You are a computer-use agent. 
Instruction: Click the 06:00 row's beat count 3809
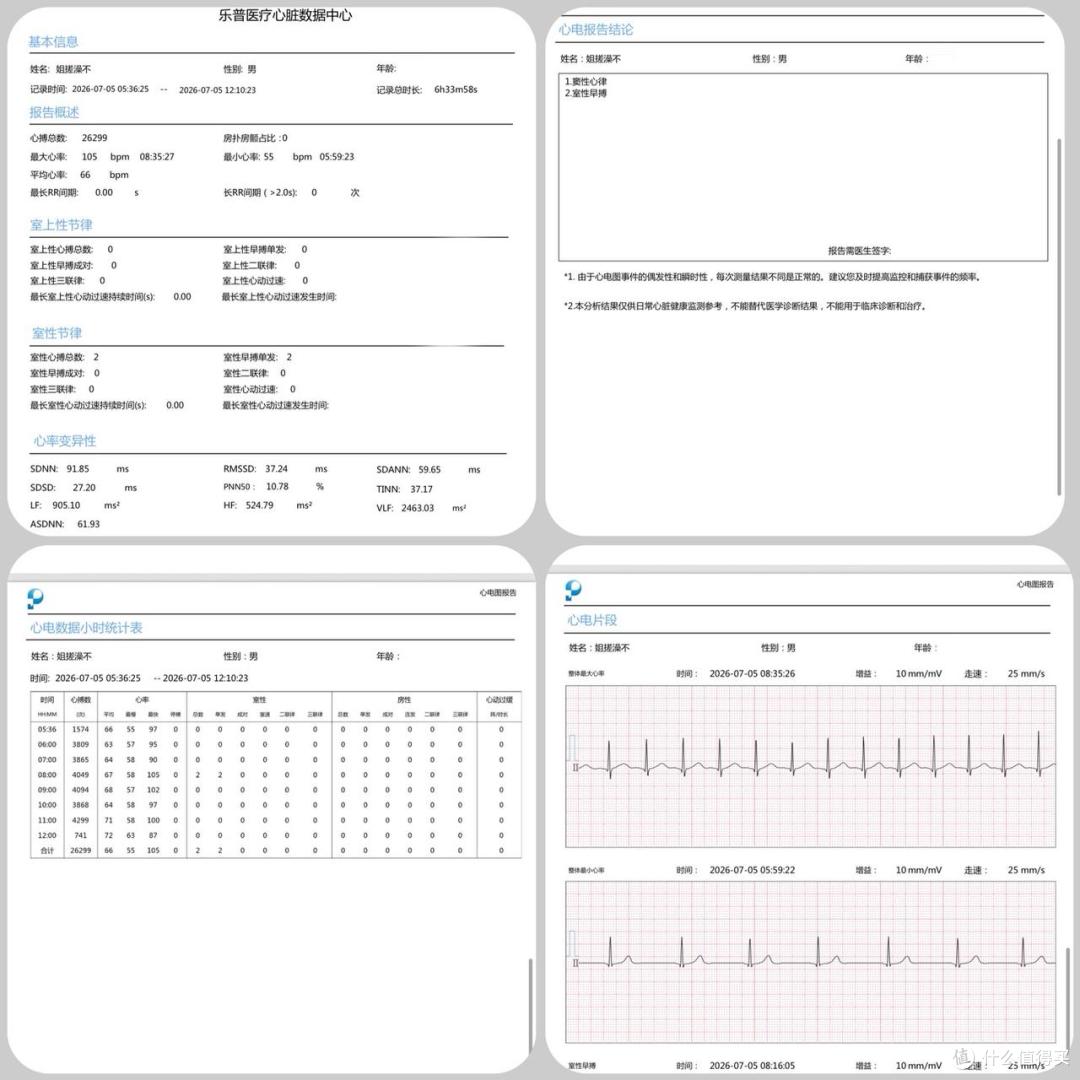point(81,744)
